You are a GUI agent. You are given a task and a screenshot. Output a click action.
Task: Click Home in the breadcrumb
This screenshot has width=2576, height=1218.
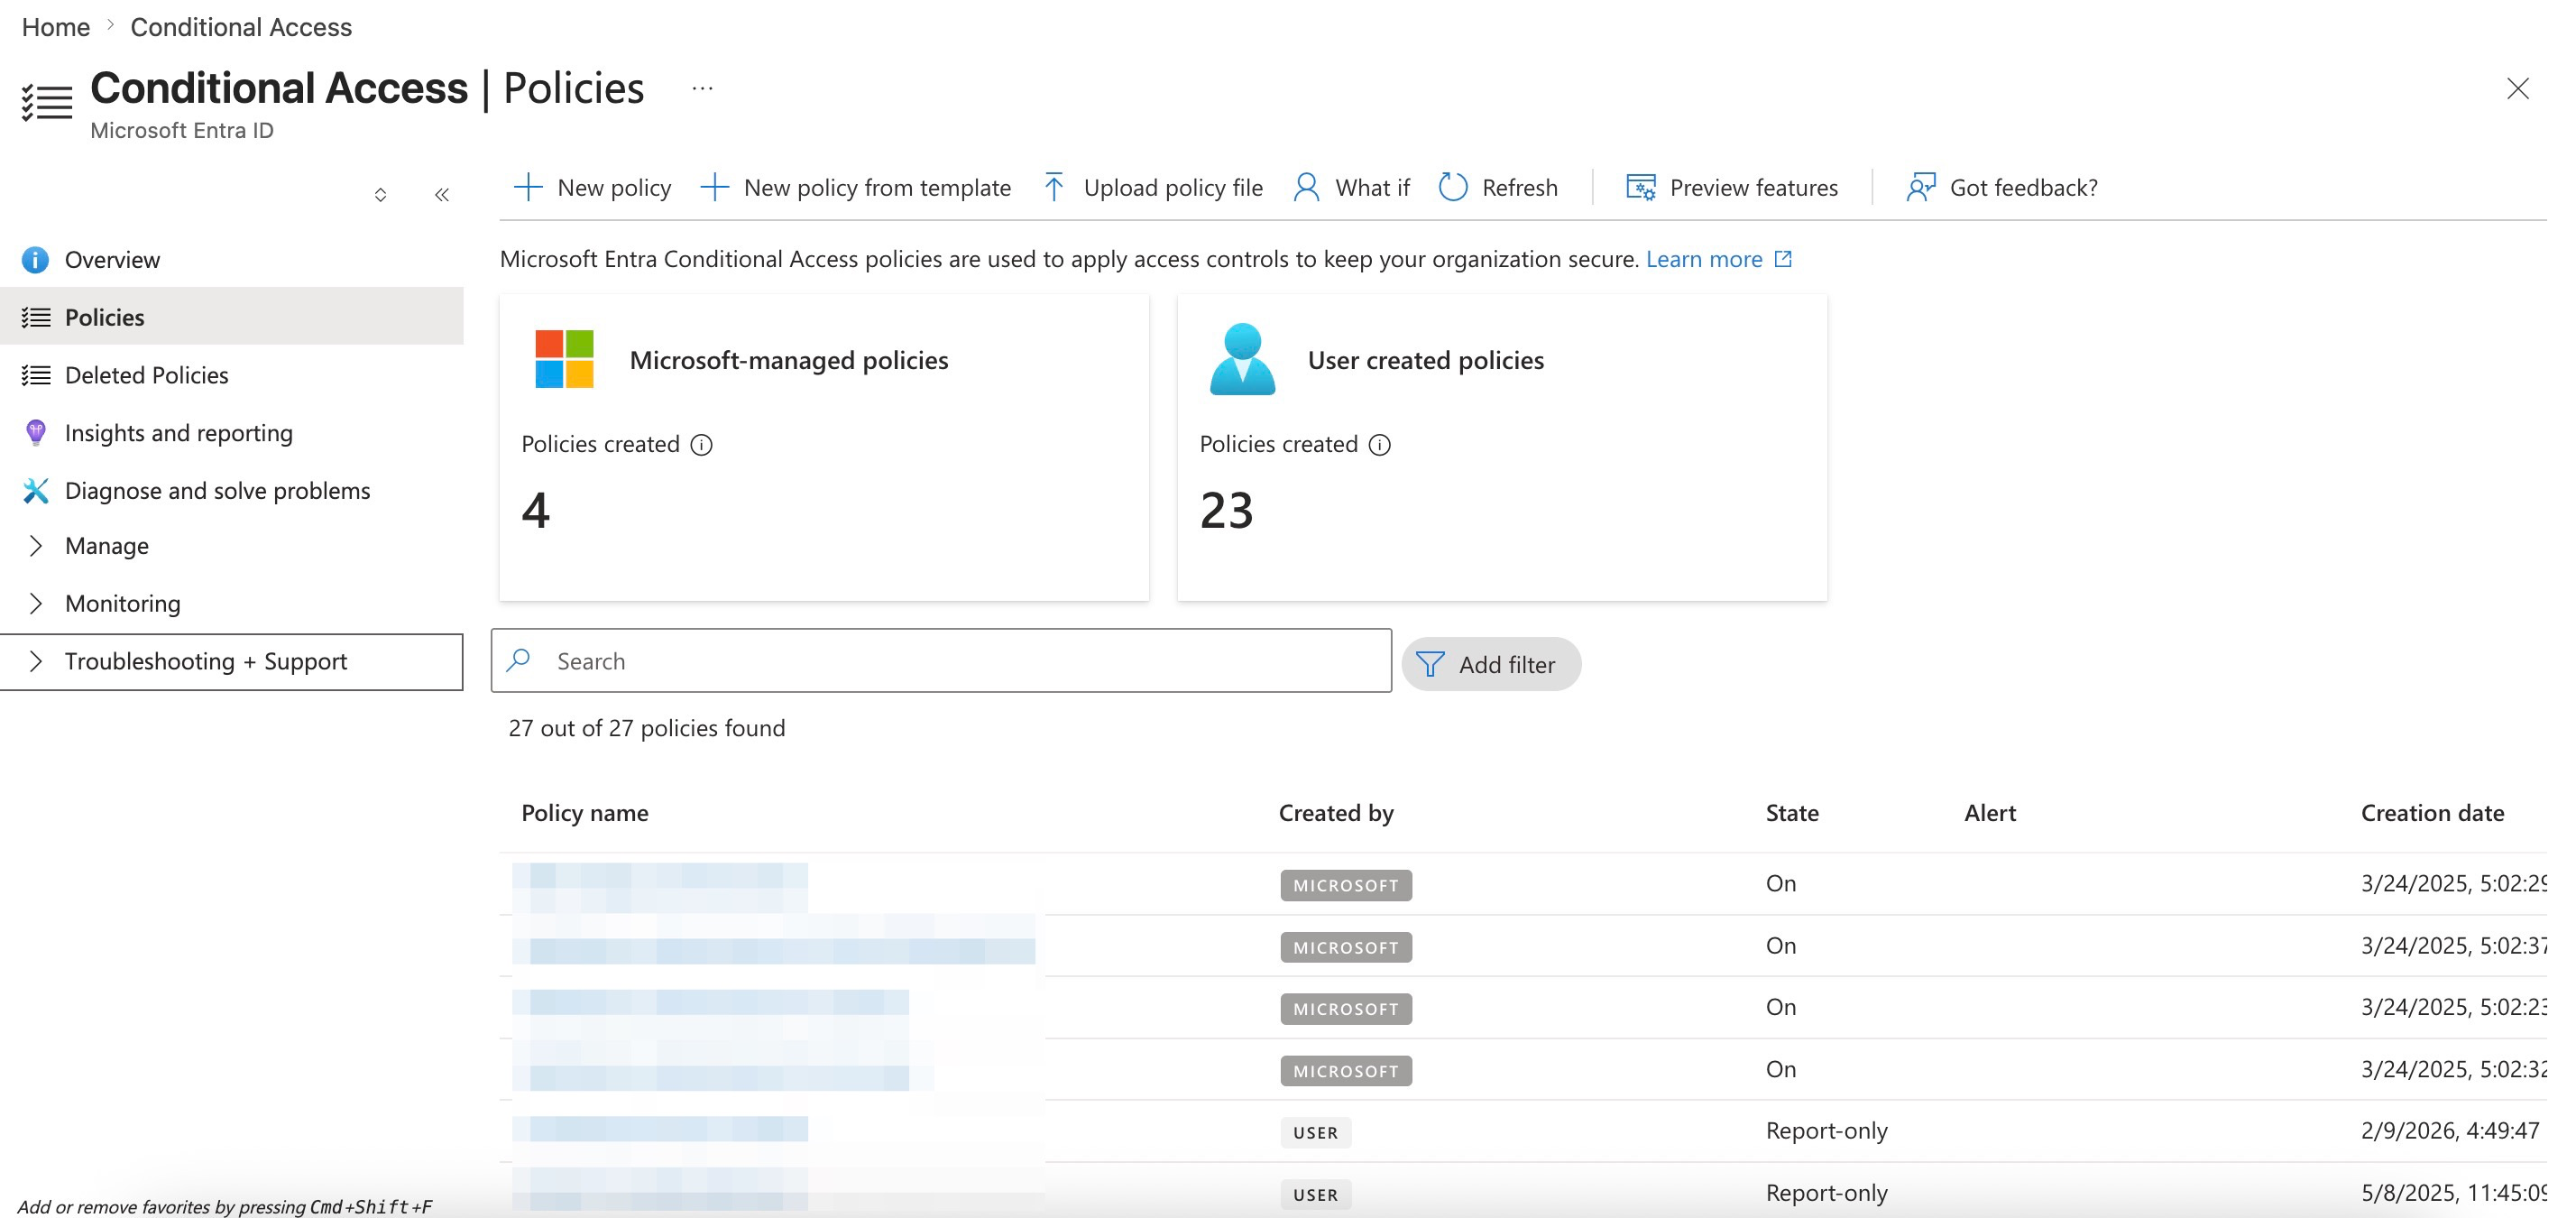56,27
